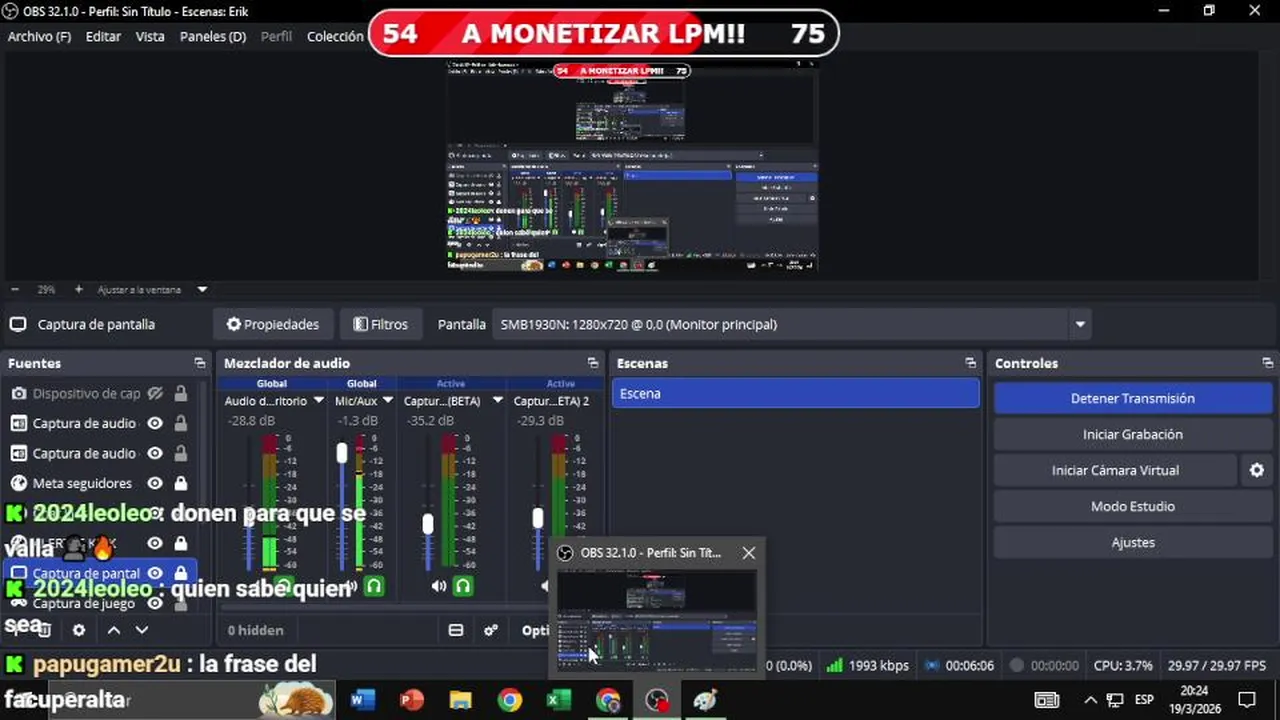Move selected source down with the arrow
1280x720 pixels.
point(142,630)
